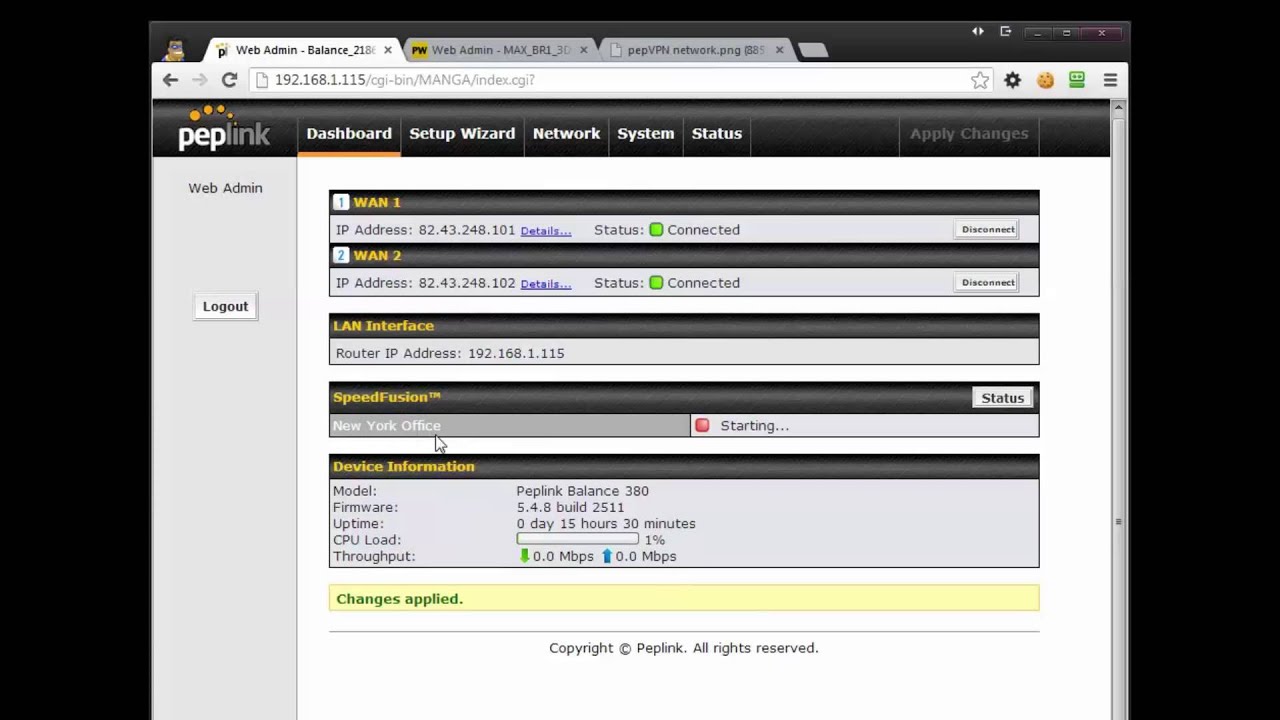Close the Web Admin - Balance tab
The height and width of the screenshot is (720, 1280).
point(387,50)
